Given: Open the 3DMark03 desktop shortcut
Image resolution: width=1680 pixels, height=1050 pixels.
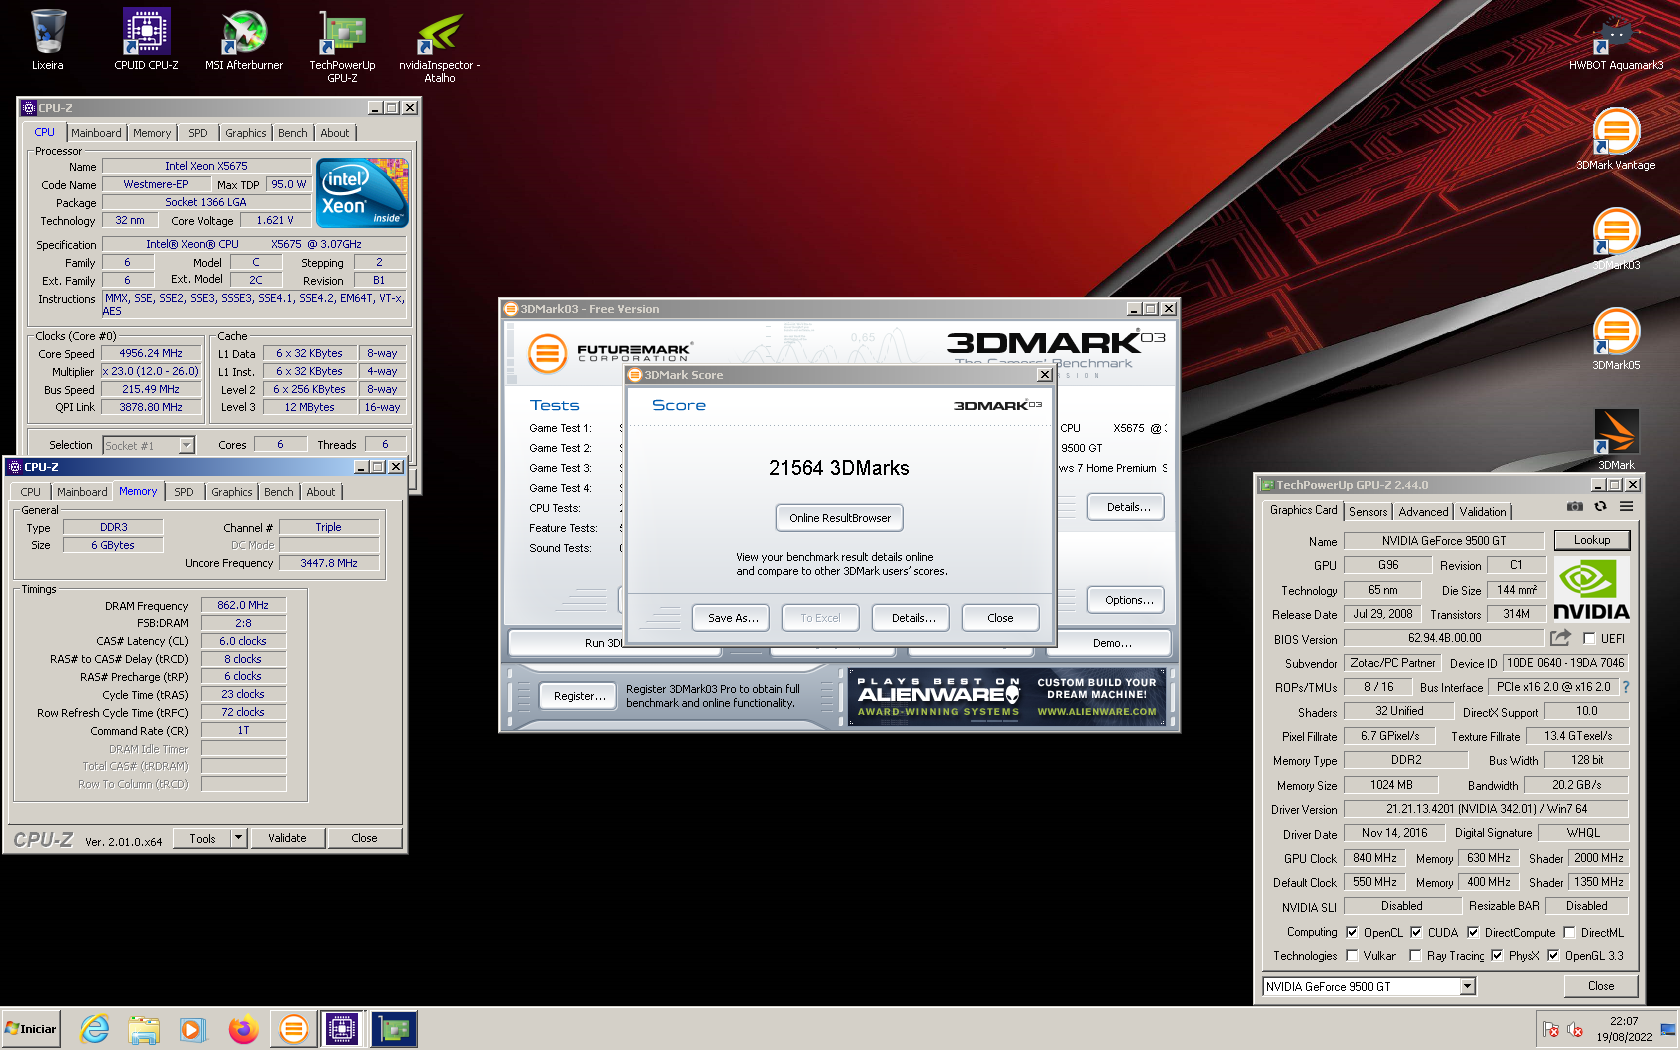Looking at the screenshot, I should point(1616,240).
